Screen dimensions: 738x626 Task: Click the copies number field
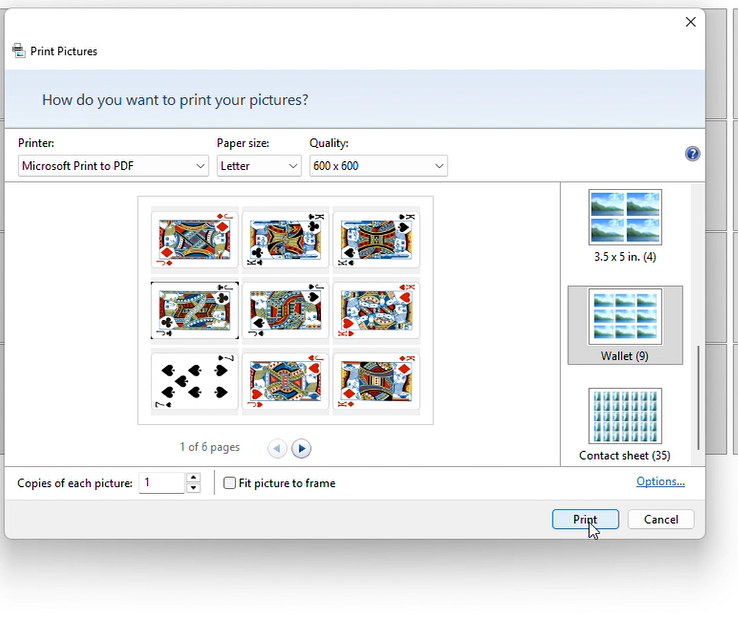pos(161,482)
